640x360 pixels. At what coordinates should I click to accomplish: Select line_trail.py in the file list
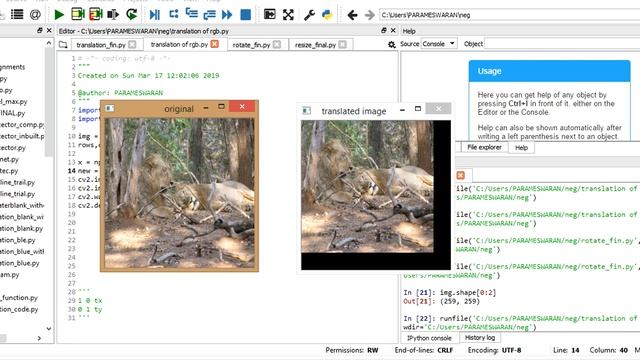[x=18, y=182]
